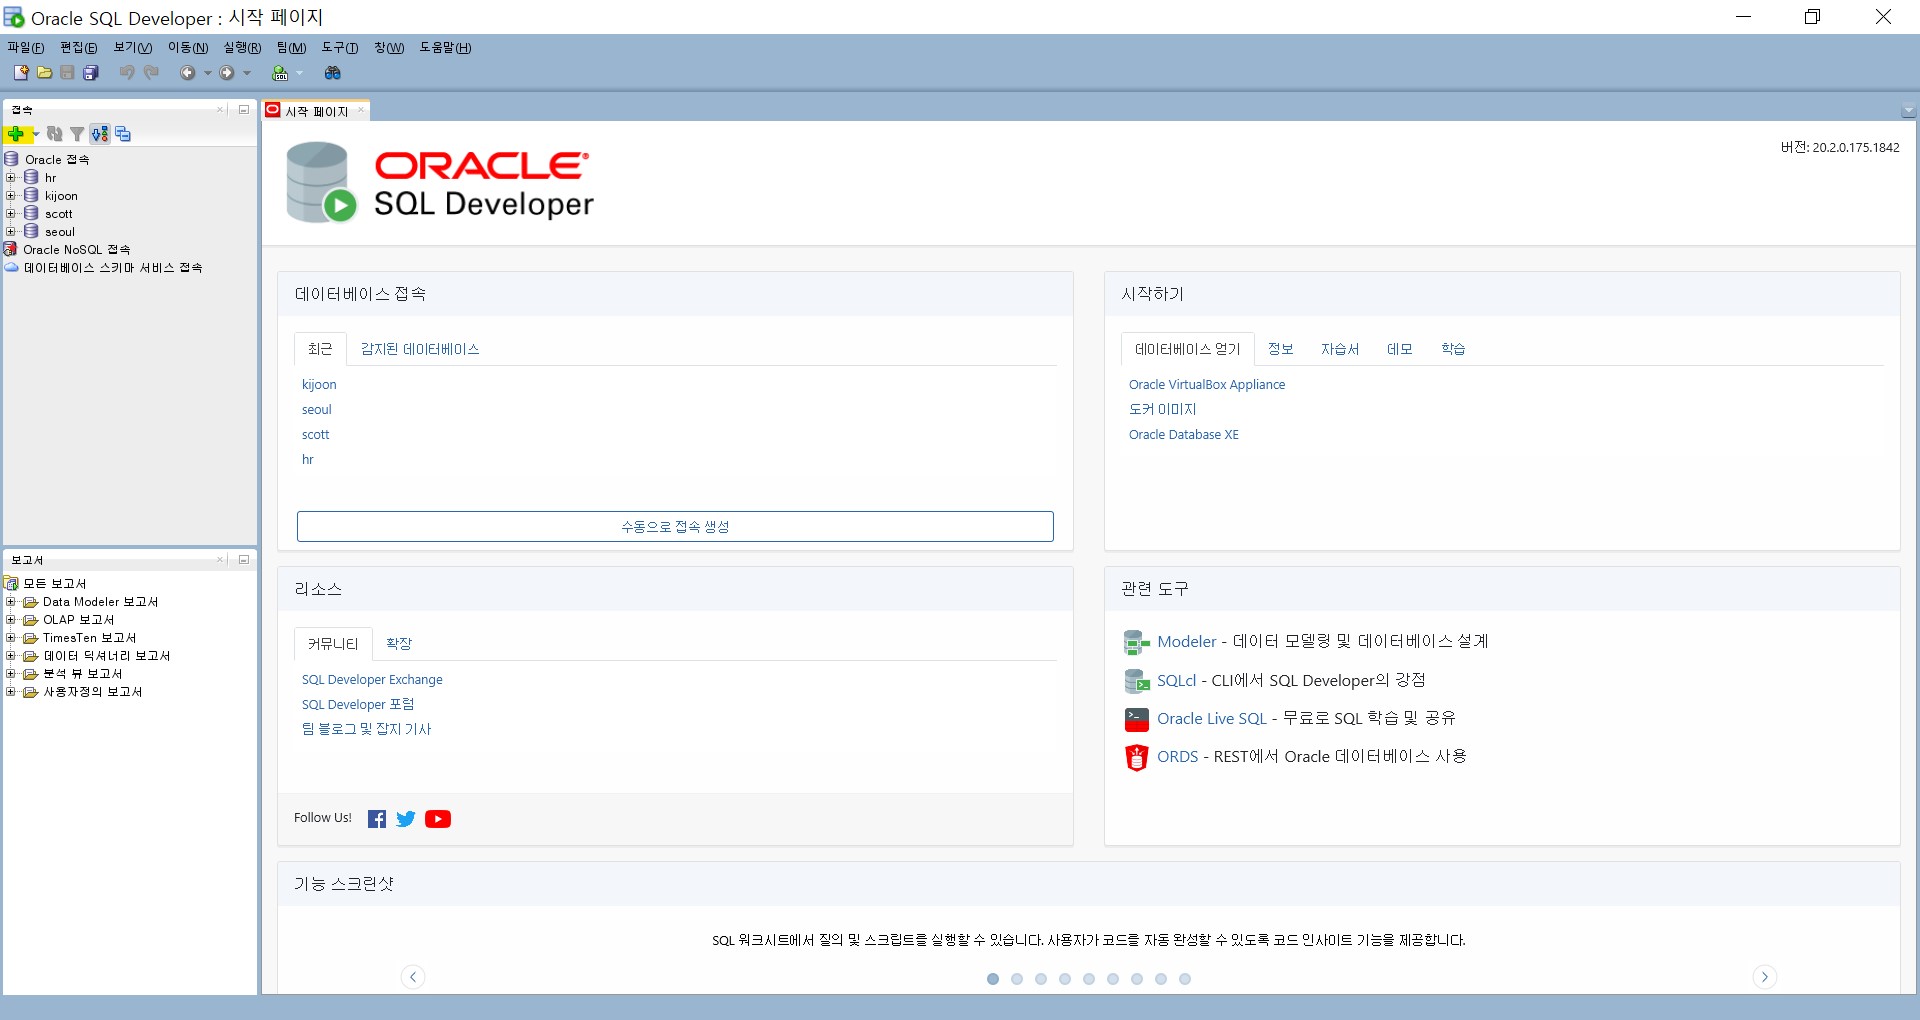
Task: Switch to 자습서 tab in 시작하기
Action: 1340,349
